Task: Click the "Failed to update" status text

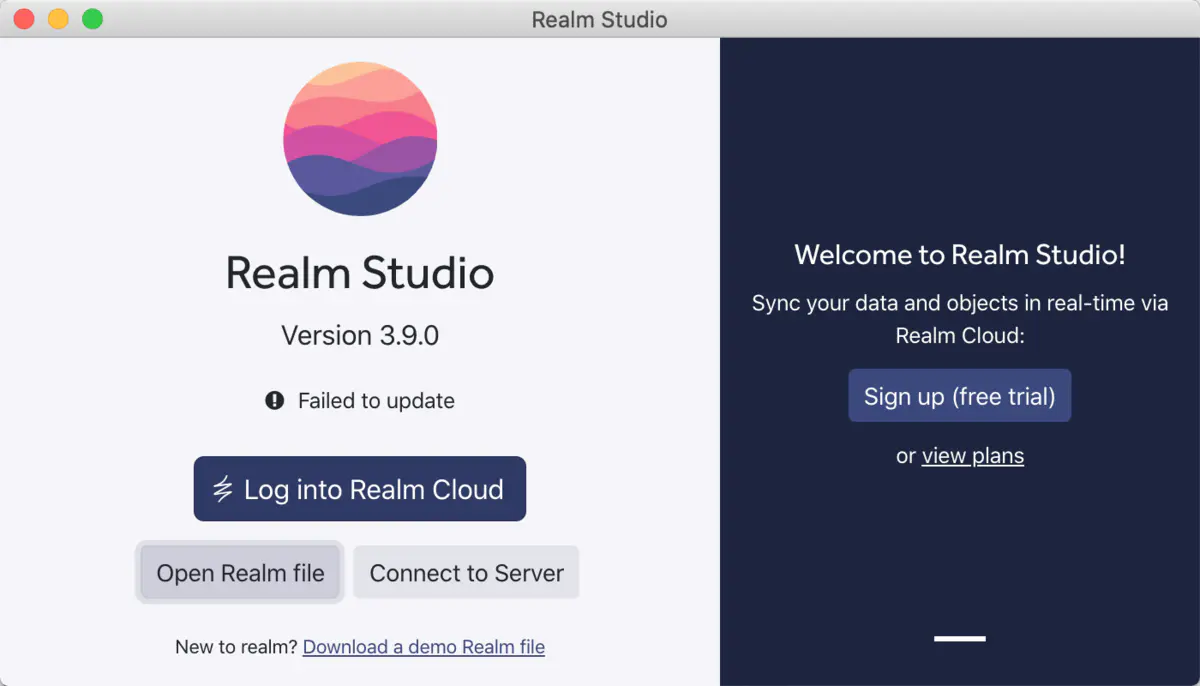Action: pyautogui.click(x=376, y=401)
